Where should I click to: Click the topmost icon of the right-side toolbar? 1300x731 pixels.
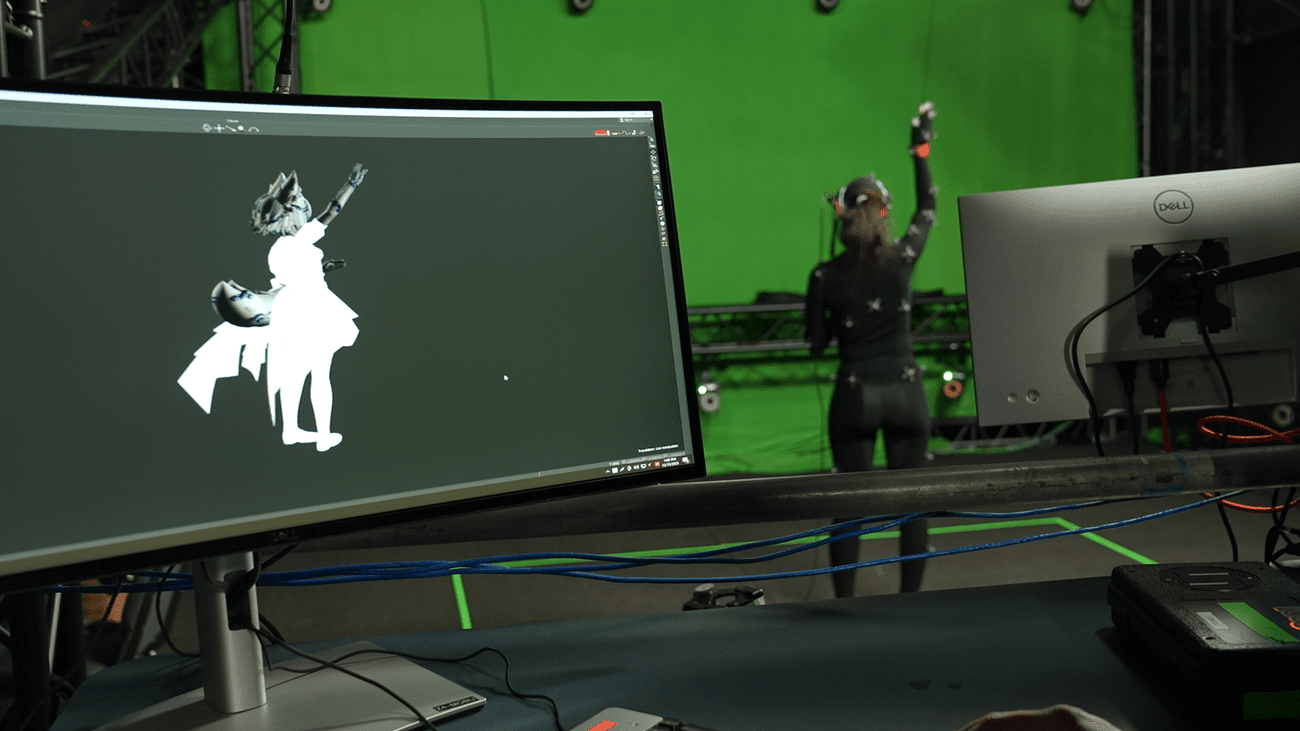[651, 145]
